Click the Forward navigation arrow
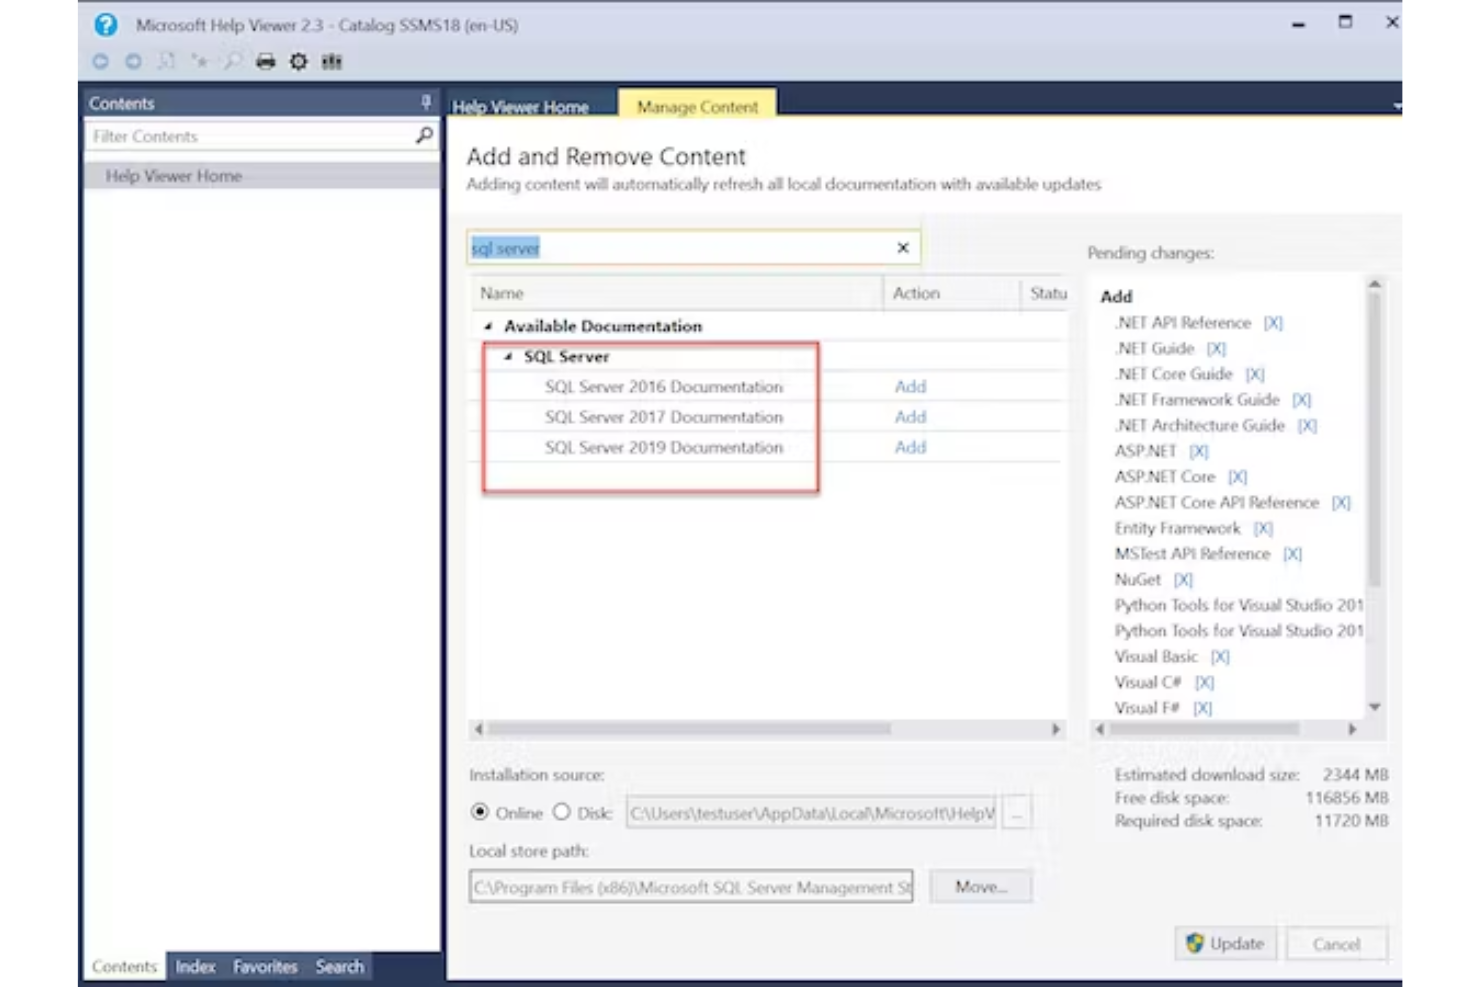1480x987 pixels. [x=132, y=61]
